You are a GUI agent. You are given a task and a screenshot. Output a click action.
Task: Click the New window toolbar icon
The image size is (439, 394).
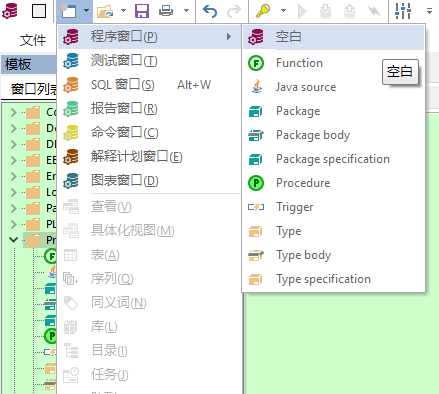coord(68,11)
